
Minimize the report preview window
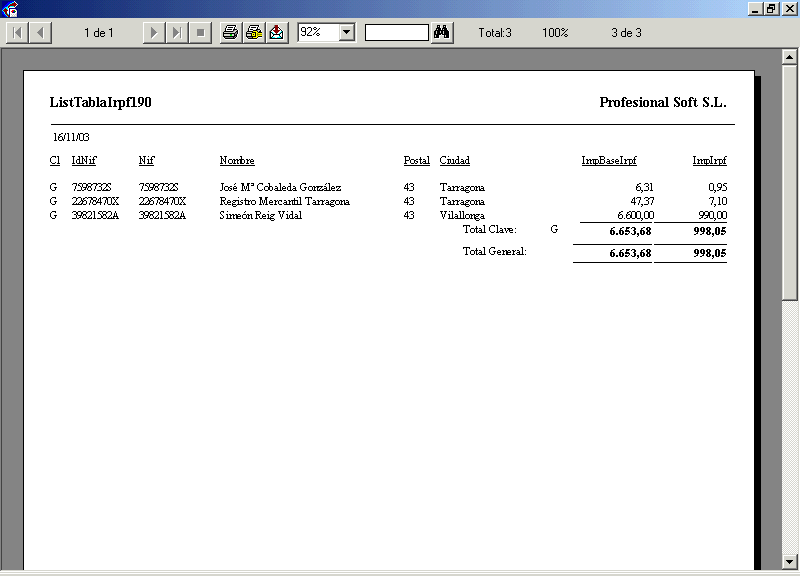[x=754, y=8]
